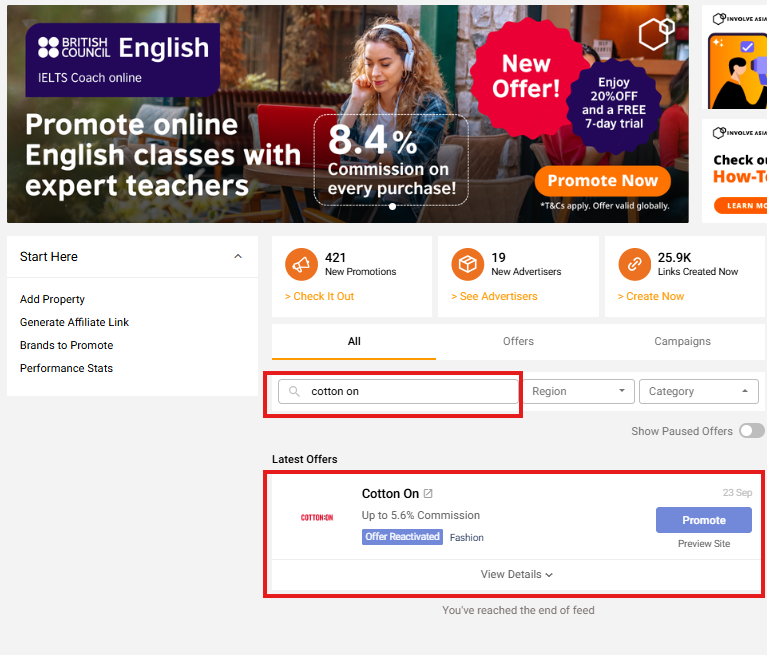Click the '23 Sep' date text
Image resolution: width=767 pixels, height=655 pixels.
(x=737, y=493)
